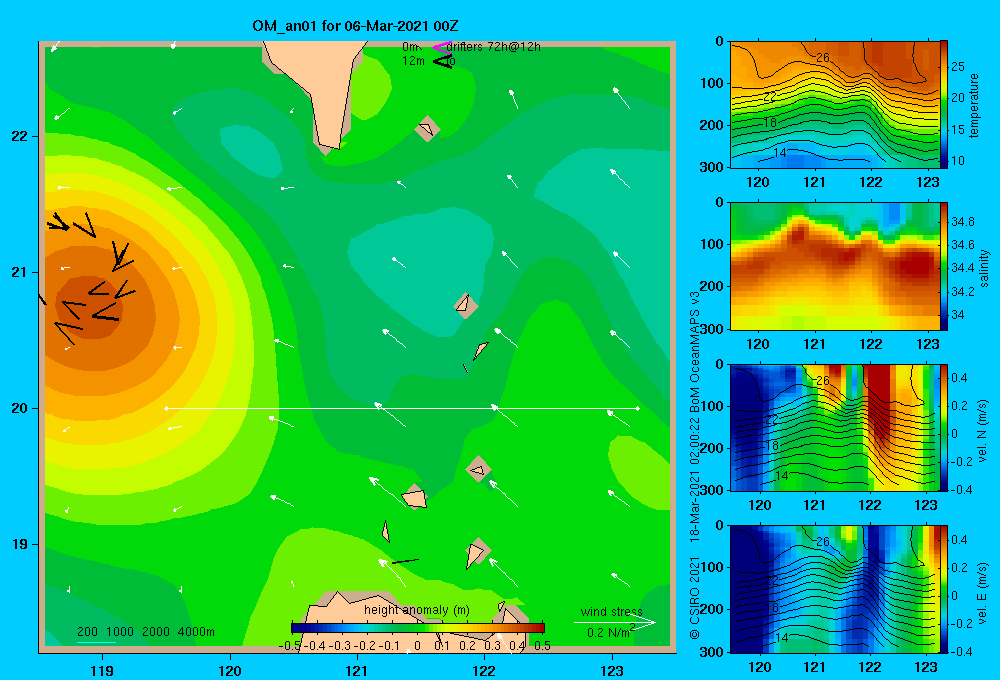
Task: Select the 'wind stress' legend label
Action: click(611, 611)
